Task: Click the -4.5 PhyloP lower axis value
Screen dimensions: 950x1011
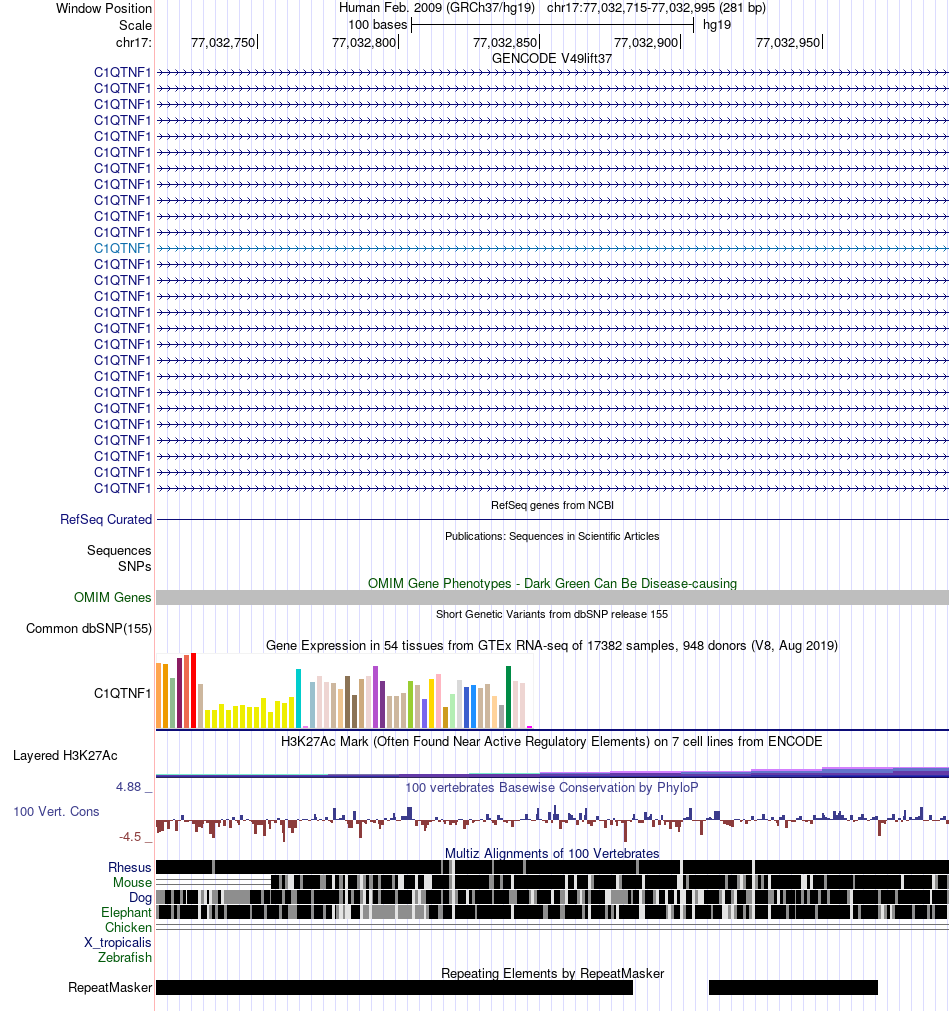Action: click(130, 836)
